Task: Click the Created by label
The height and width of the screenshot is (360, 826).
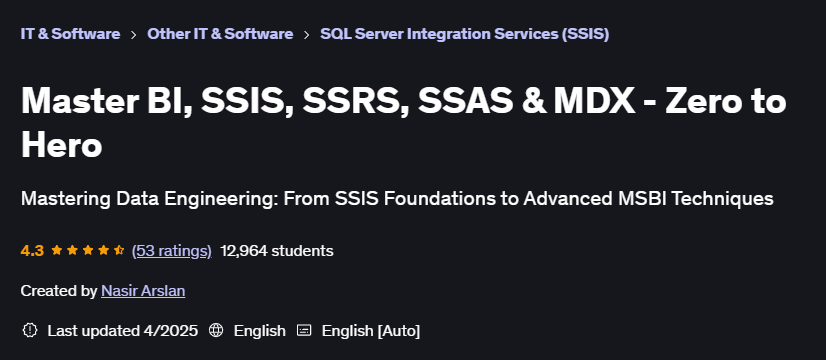Action: [x=59, y=291]
